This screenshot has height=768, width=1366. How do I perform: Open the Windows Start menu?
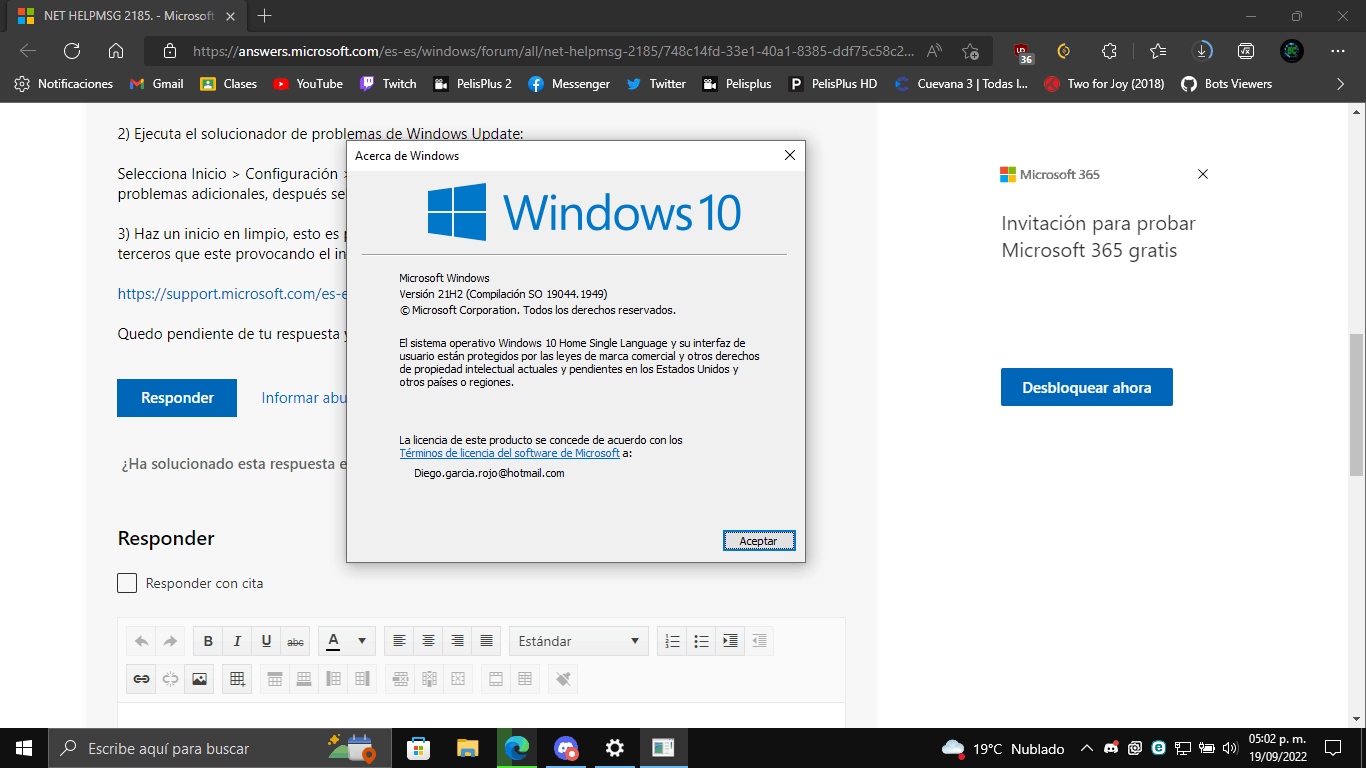(x=24, y=748)
